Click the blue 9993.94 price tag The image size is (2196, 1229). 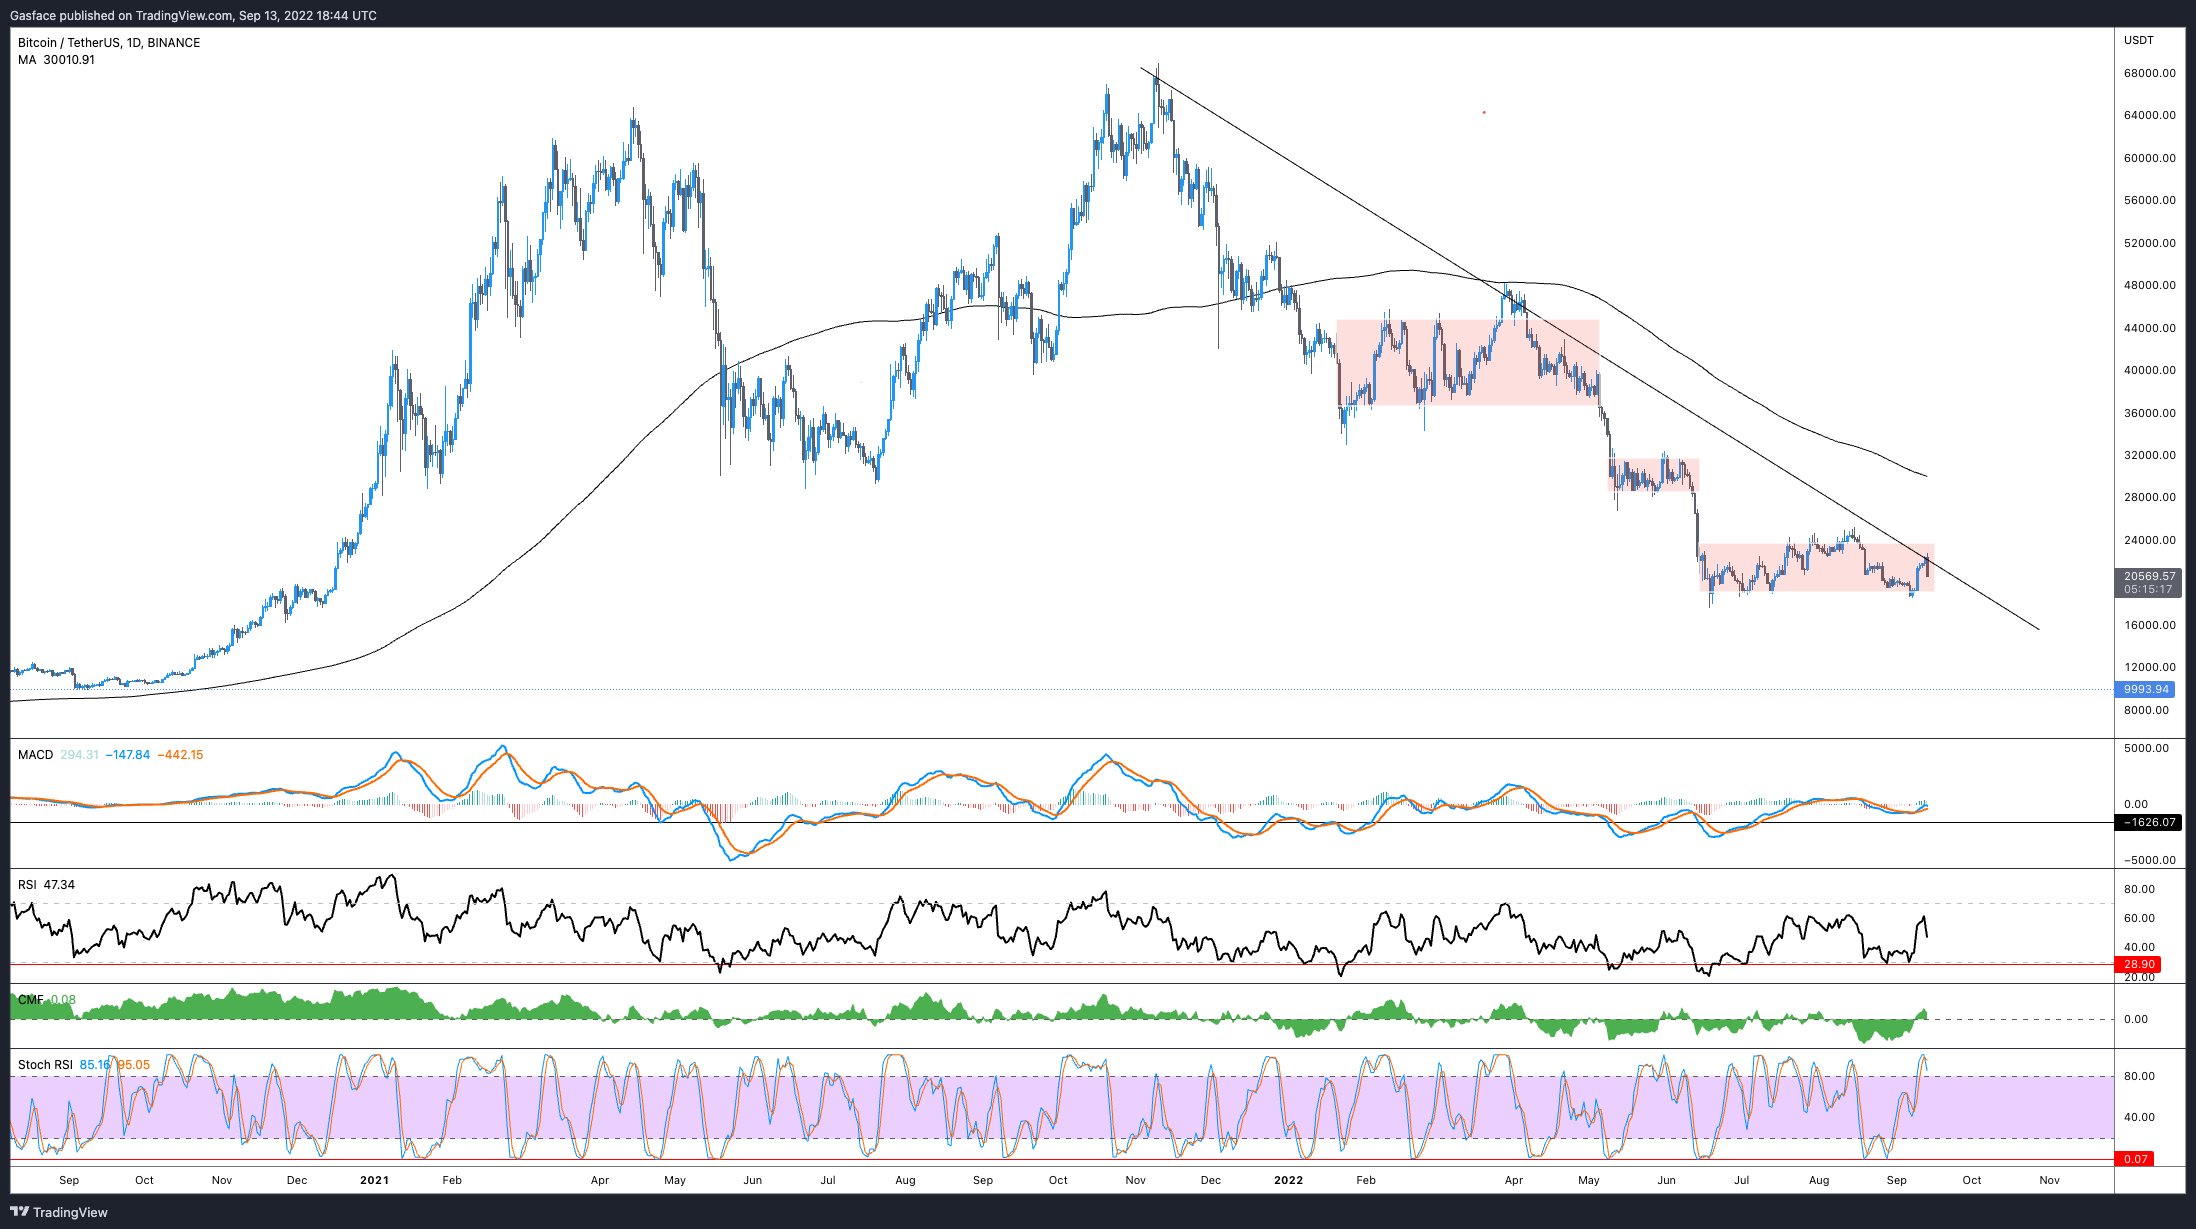tap(2146, 689)
